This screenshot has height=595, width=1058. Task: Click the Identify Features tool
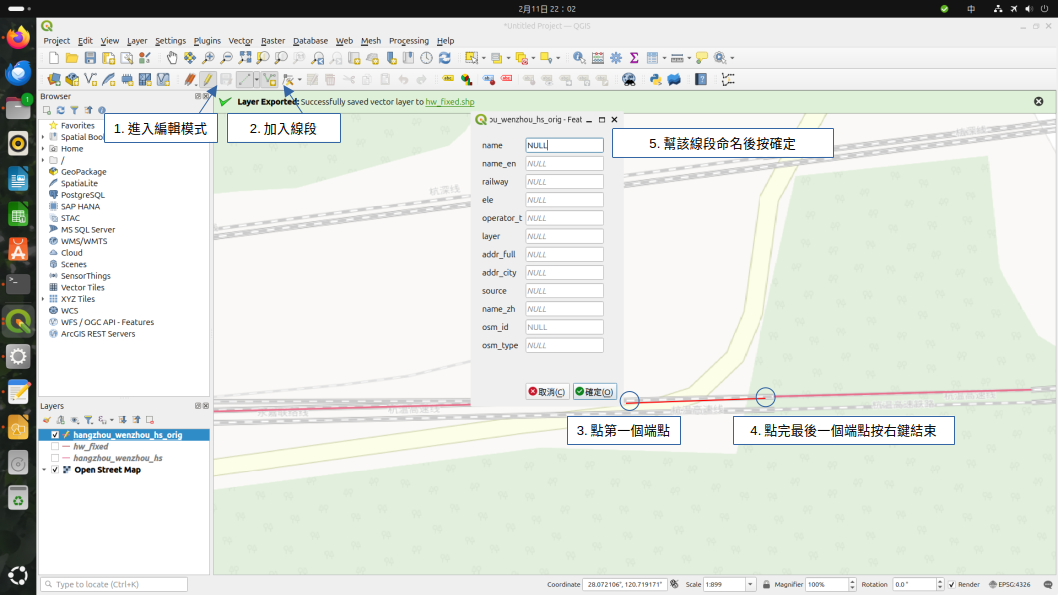point(579,58)
